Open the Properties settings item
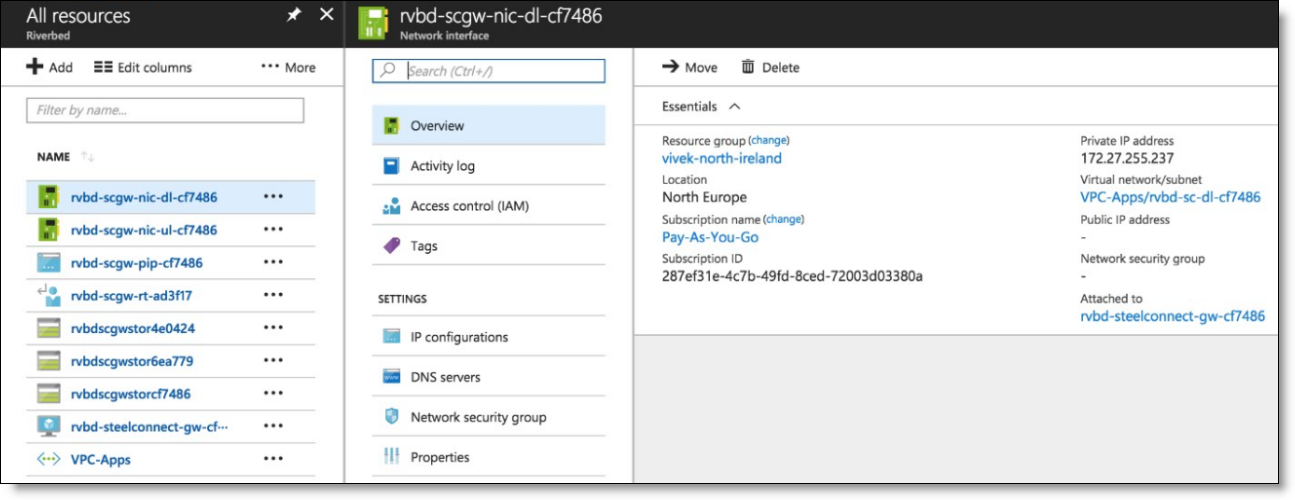 (x=489, y=457)
